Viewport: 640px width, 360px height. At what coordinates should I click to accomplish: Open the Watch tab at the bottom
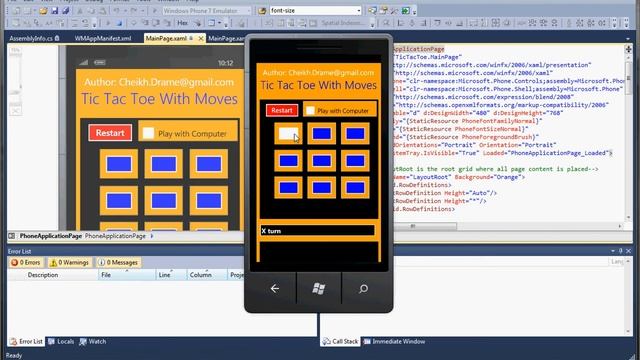pos(93,342)
